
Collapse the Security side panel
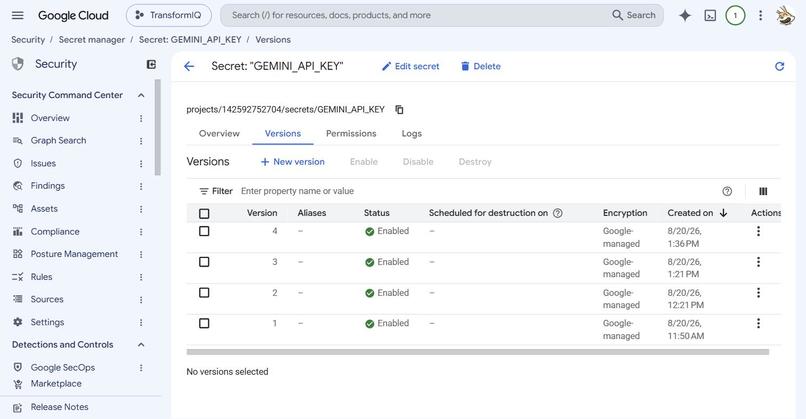(151, 64)
